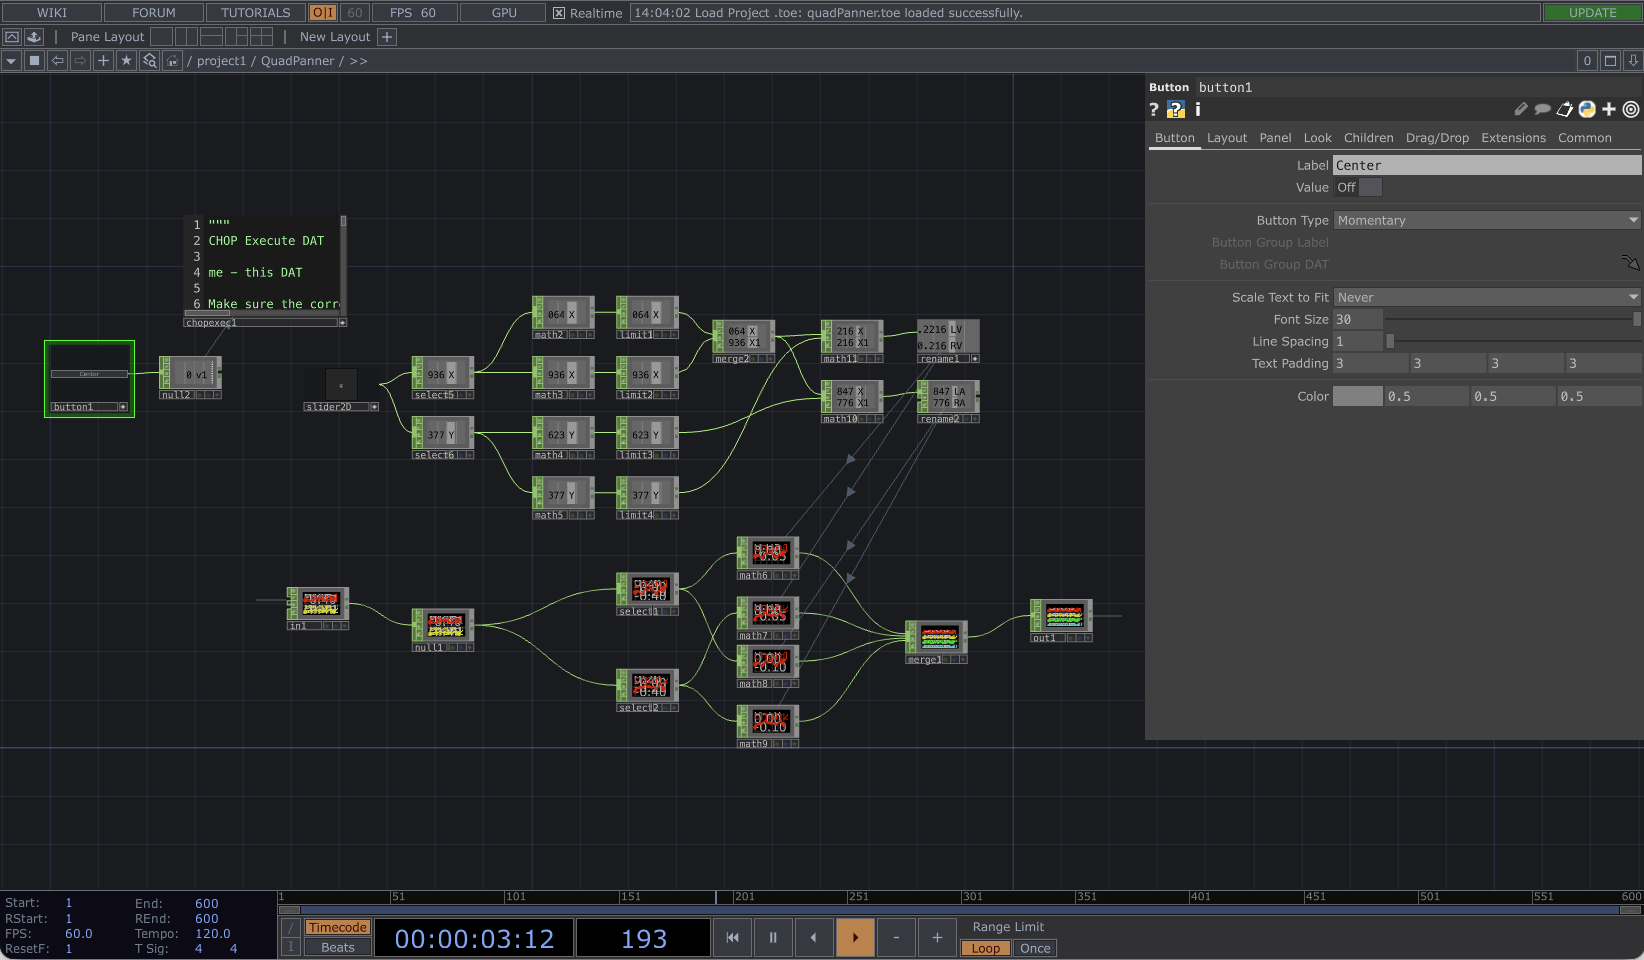Open the Extensions tab
This screenshot has width=1644, height=960.
(x=1513, y=138)
